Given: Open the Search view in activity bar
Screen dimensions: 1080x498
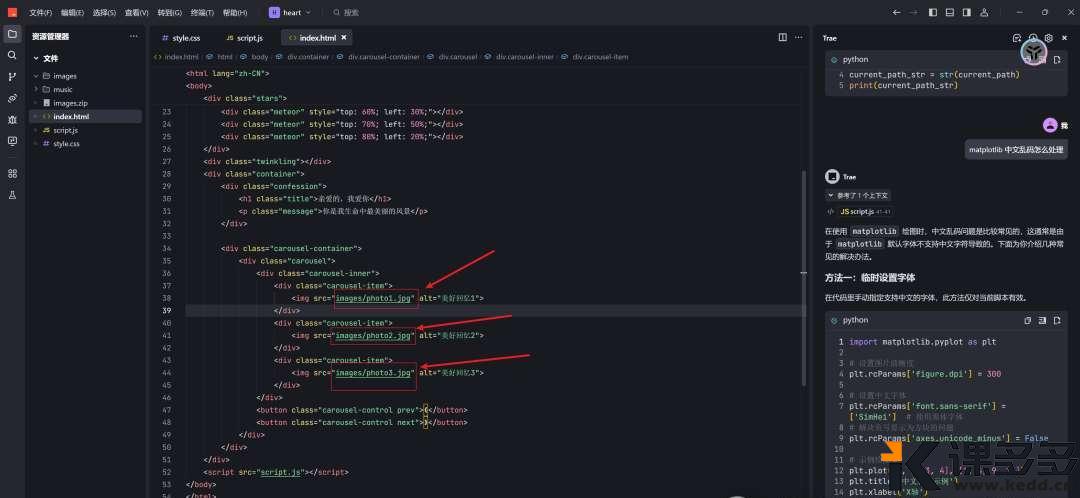Looking at the screenshot, I should click(x=12, y=55).
